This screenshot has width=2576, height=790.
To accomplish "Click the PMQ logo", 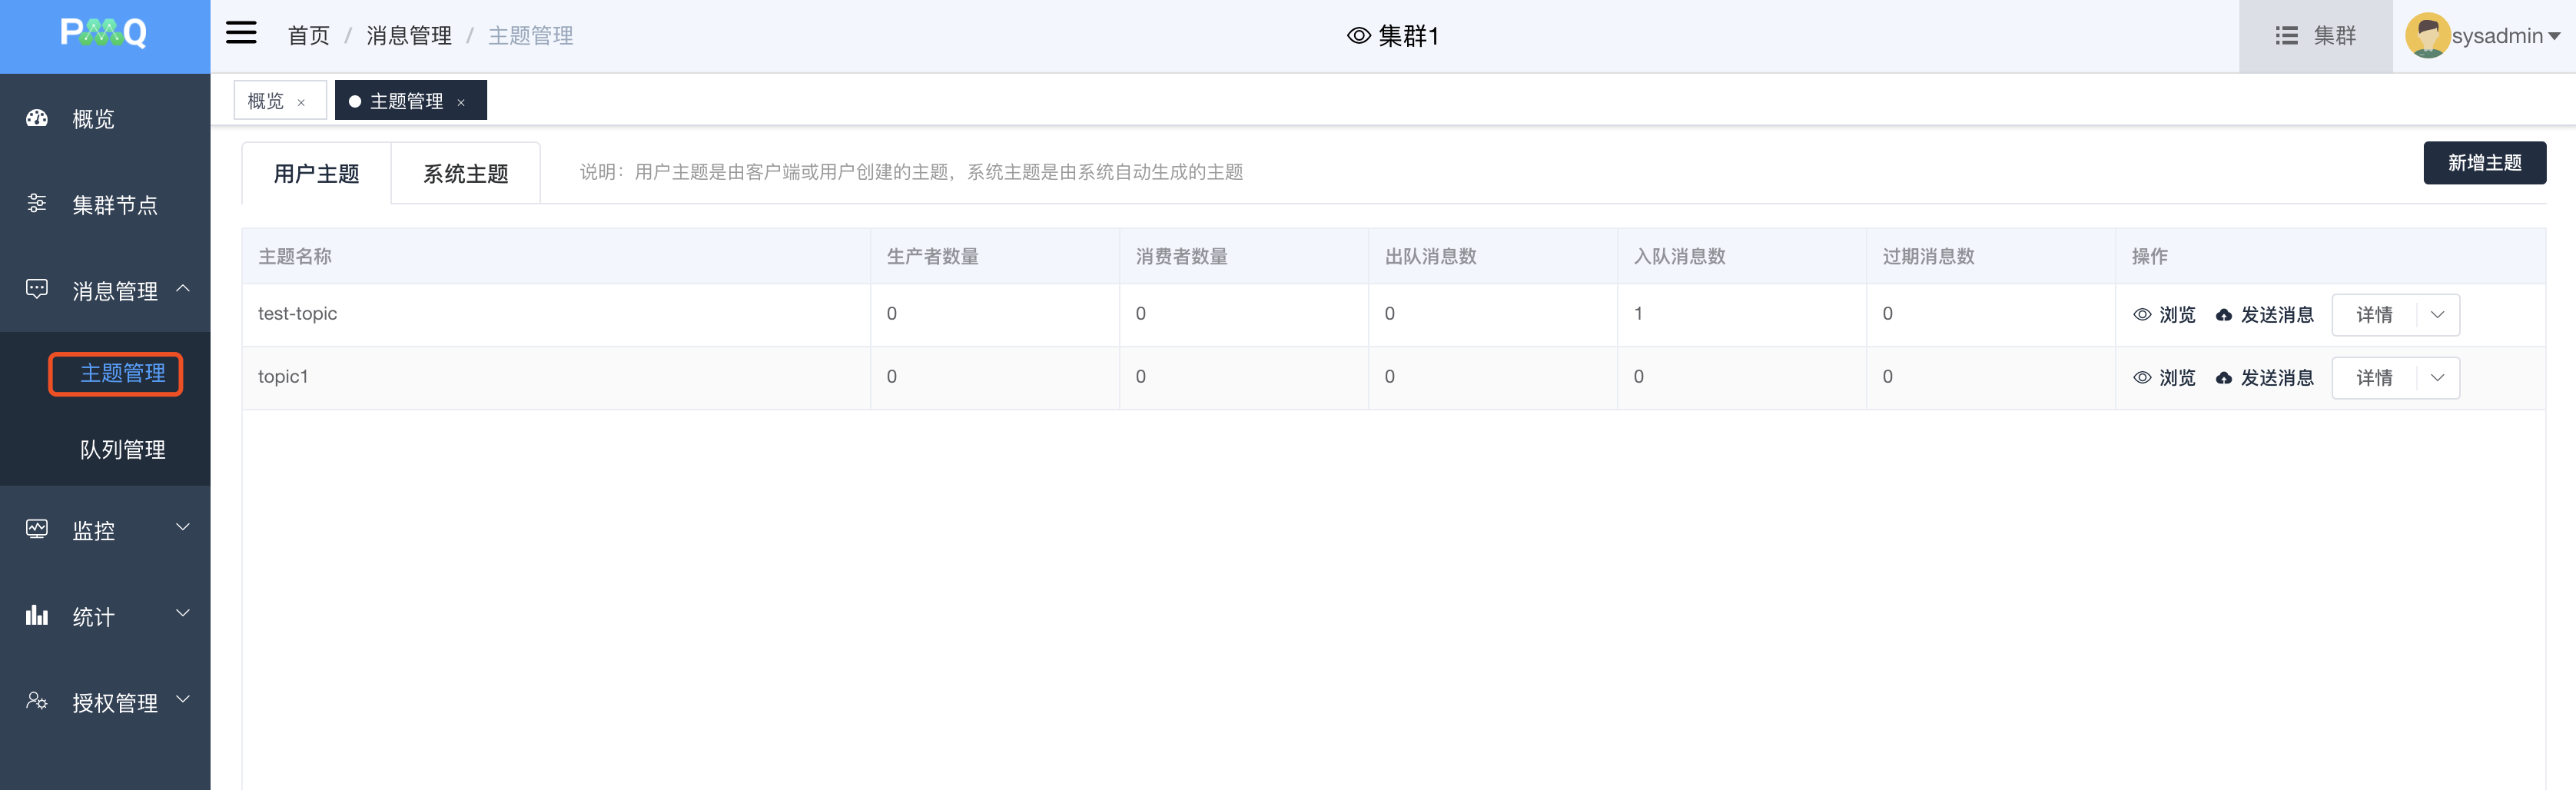I will [x=104, y=34].
